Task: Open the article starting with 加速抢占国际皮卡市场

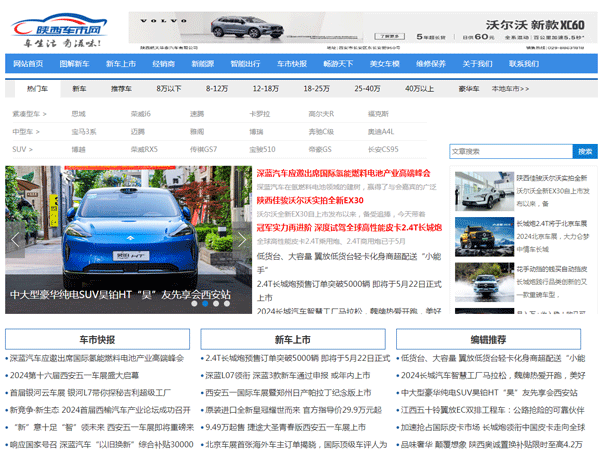Action: [493, 427]
